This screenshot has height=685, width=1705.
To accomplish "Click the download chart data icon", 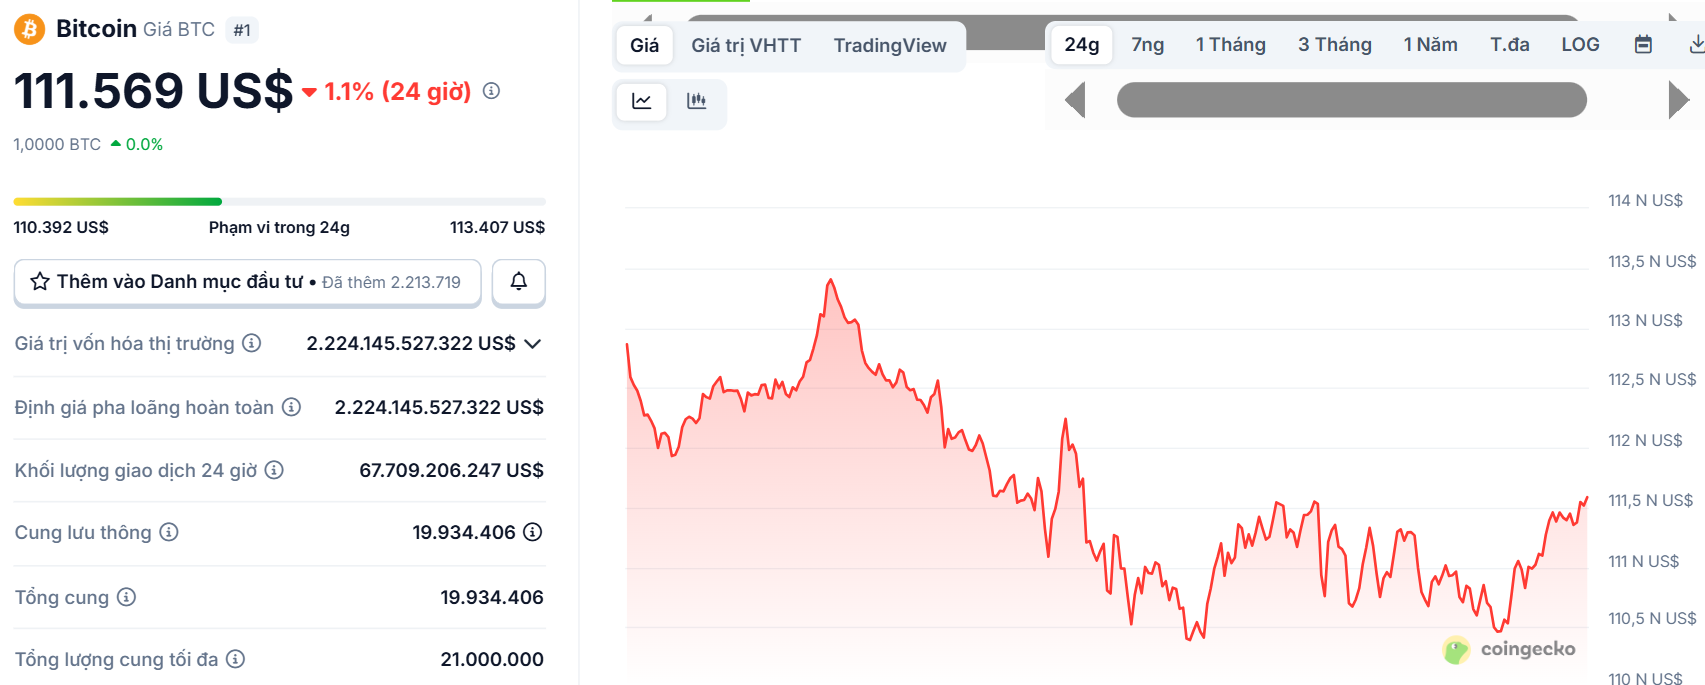I will tap(1695, 44).
